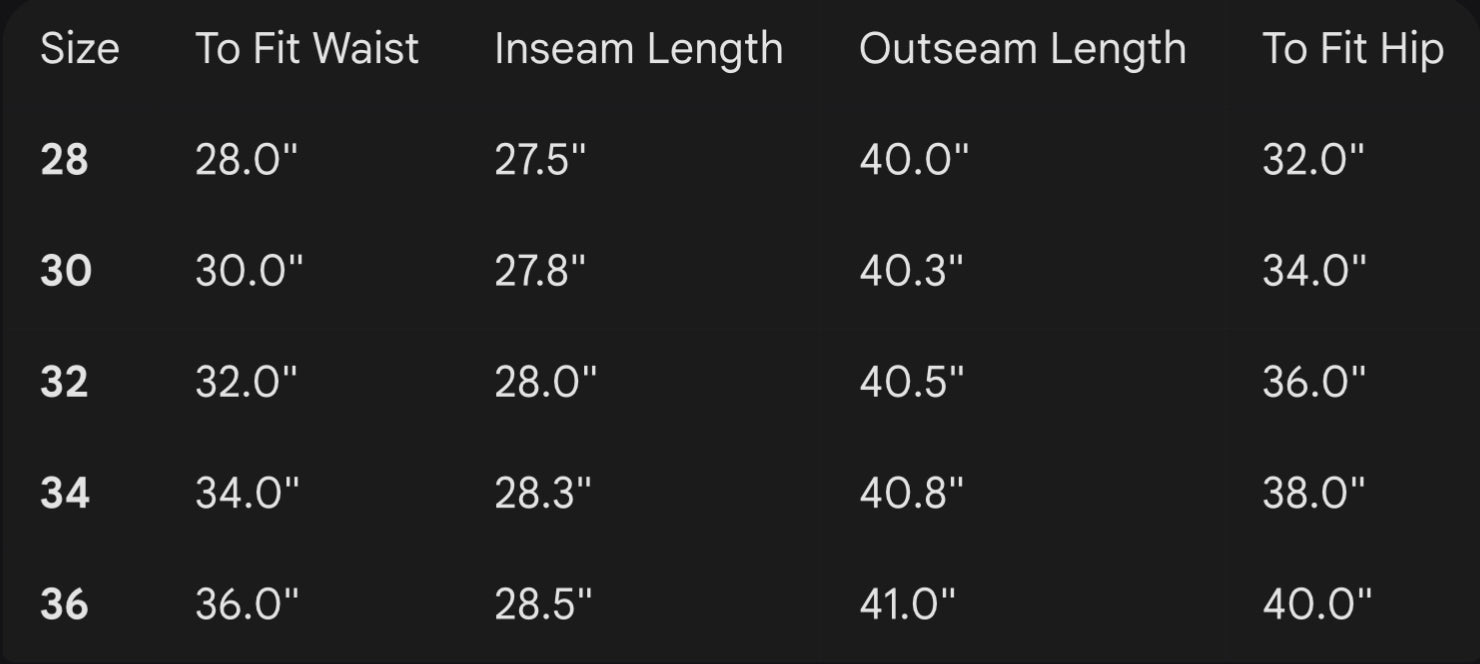1480x664 pixels.
Task: Click the 34.0" waist value for size 34
Action: click(x=247, y=493)
